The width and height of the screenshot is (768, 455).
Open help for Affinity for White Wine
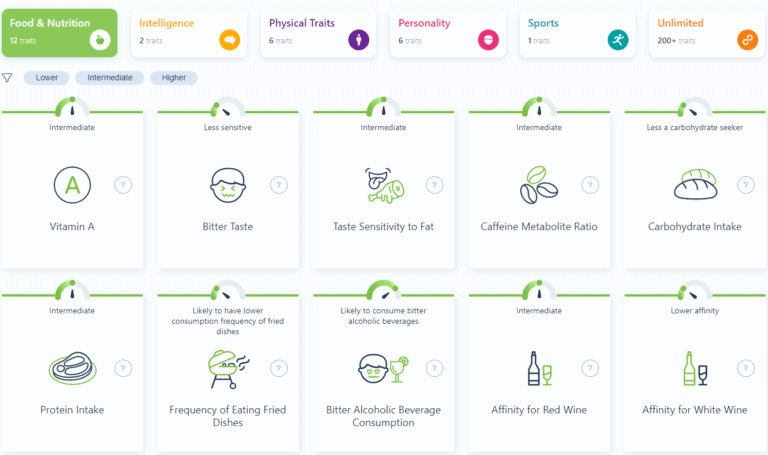[746, 368]
